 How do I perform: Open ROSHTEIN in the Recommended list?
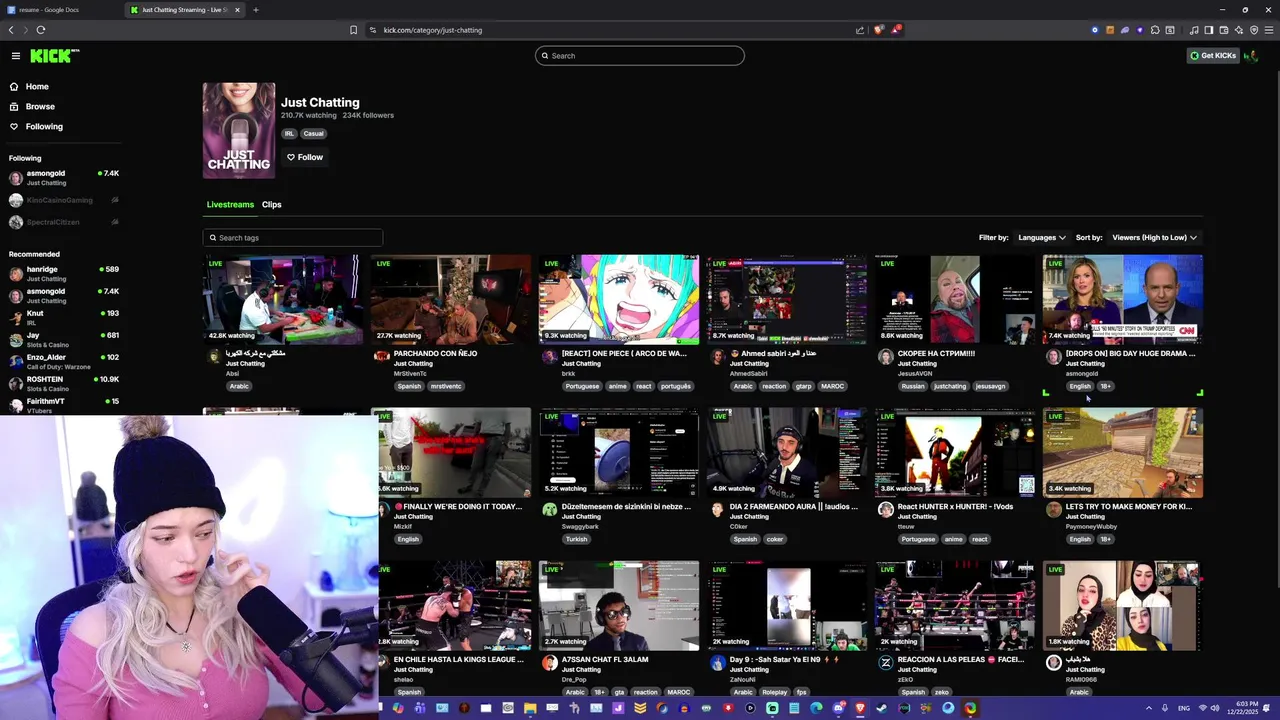pos(64,384)
